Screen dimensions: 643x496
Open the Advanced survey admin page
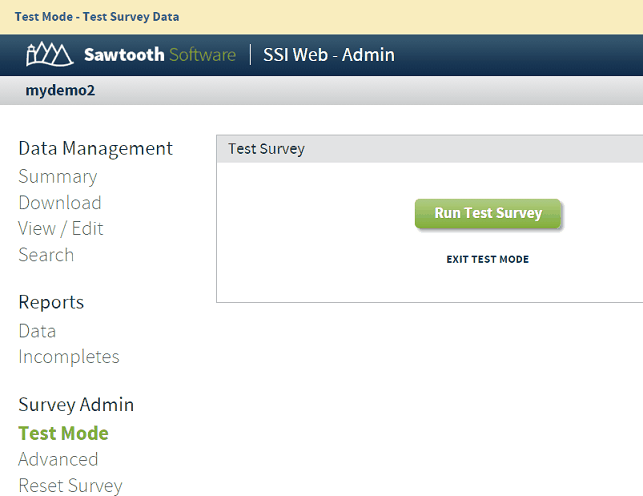(x=58, y=460)
